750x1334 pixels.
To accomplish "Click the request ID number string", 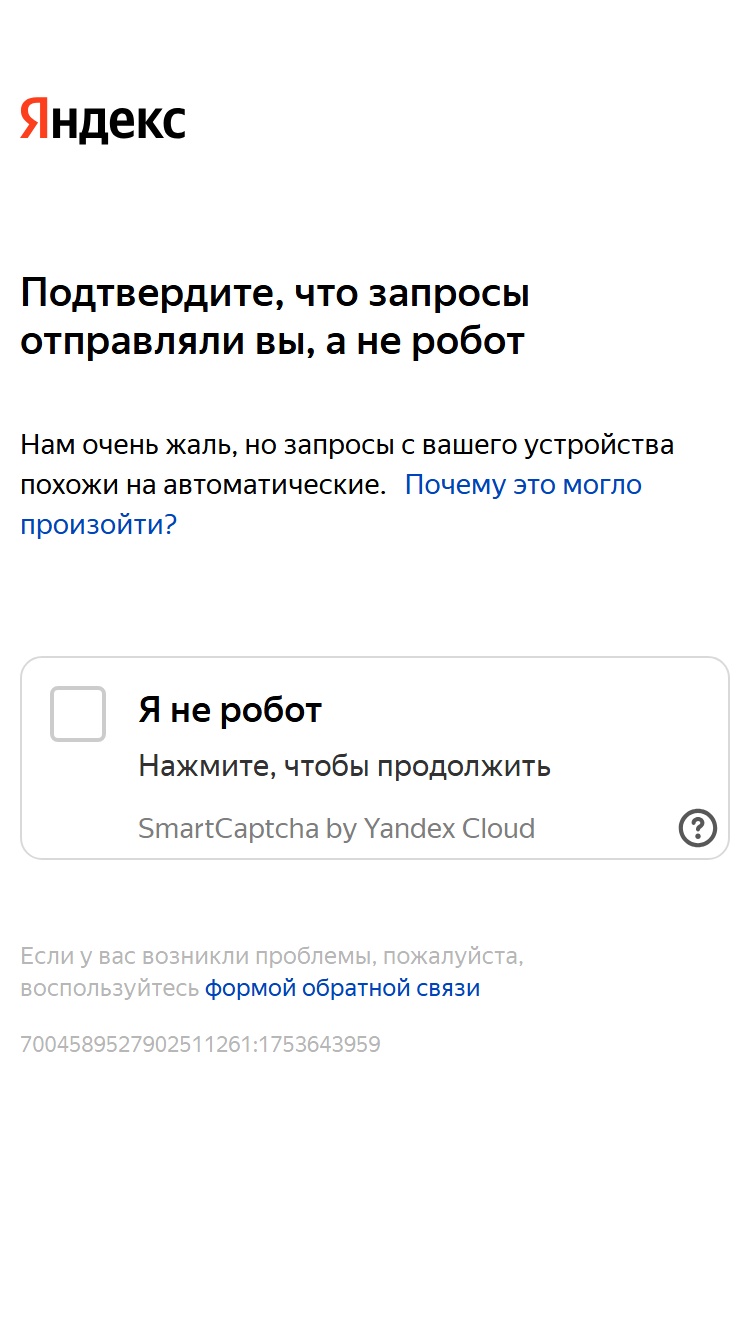I will coord(200,1045).
